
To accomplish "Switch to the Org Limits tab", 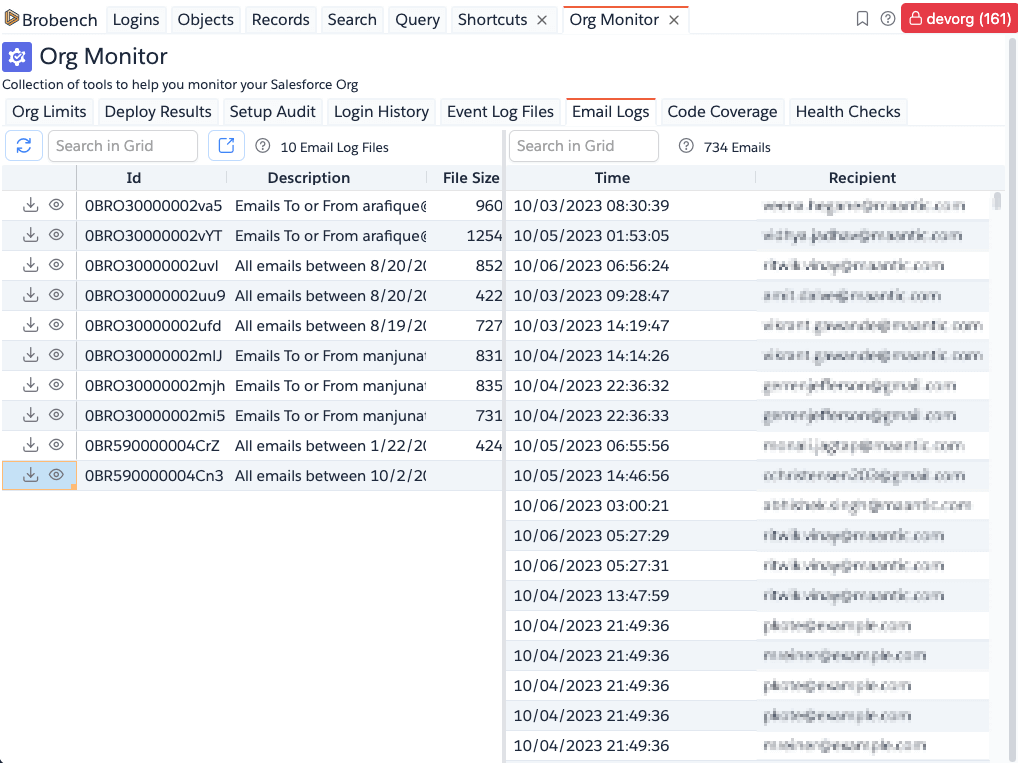I will click(x=49, y=112).
